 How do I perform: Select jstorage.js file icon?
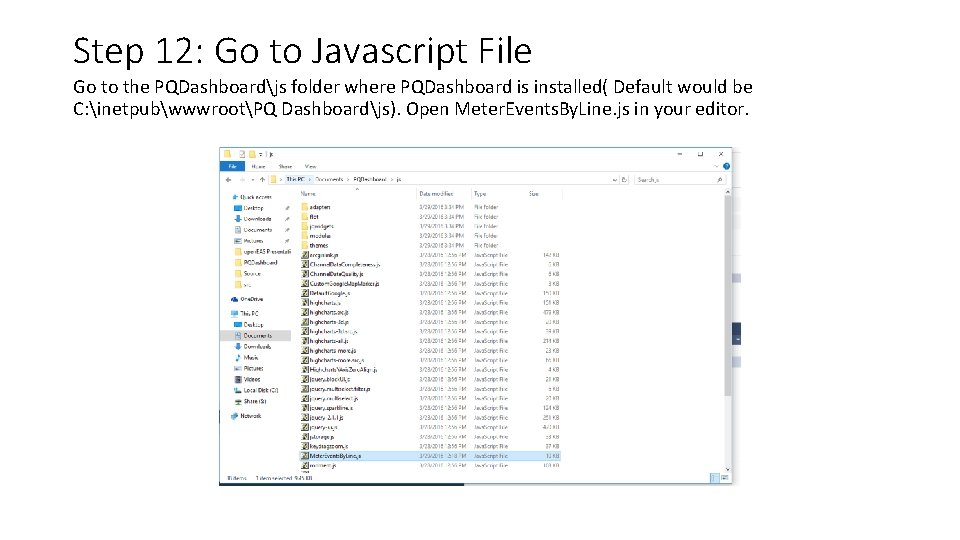click(x=304, y=437)
